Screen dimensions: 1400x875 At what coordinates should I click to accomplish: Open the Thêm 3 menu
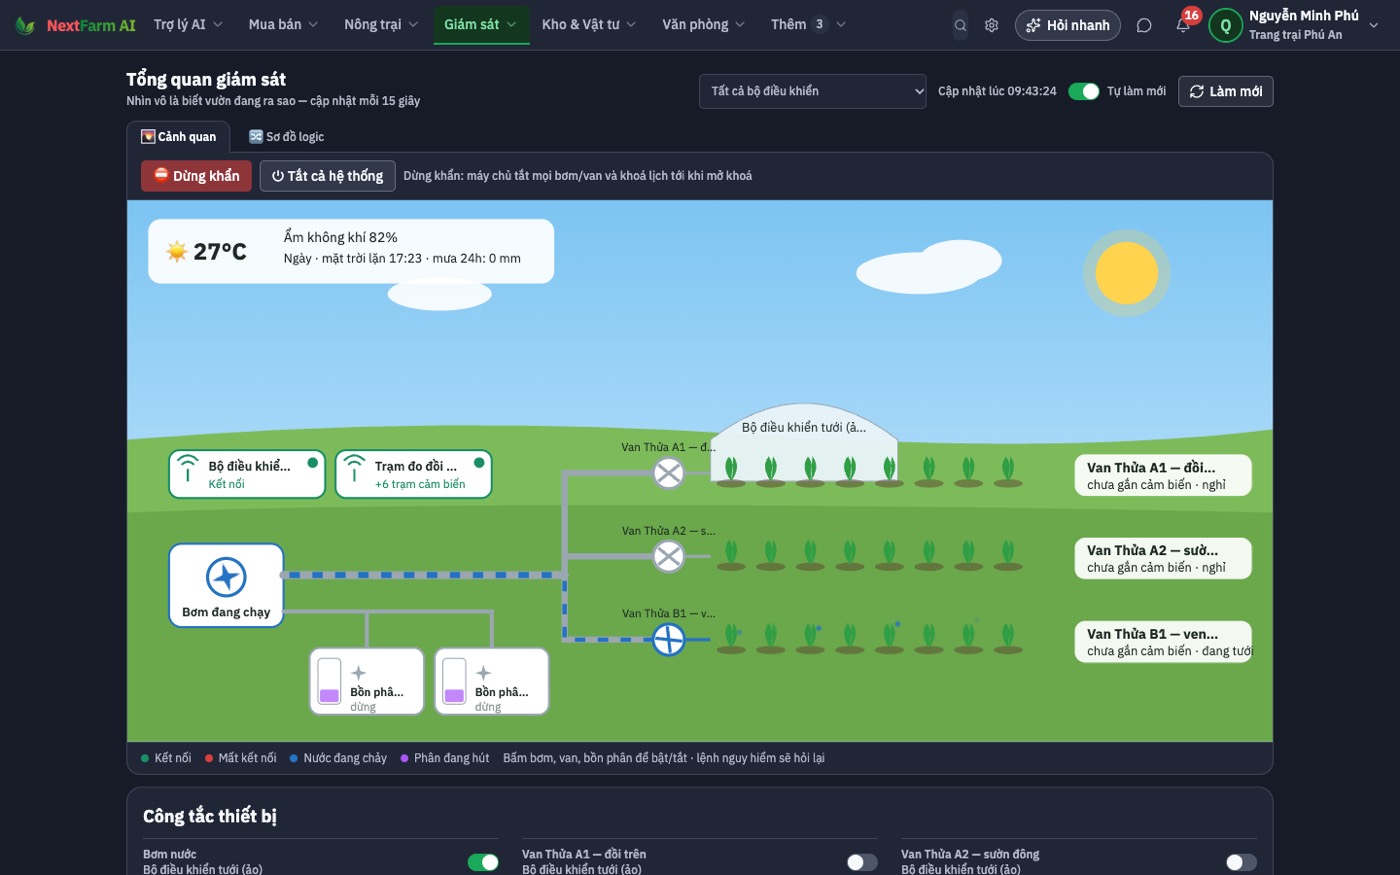click(808, 24)
